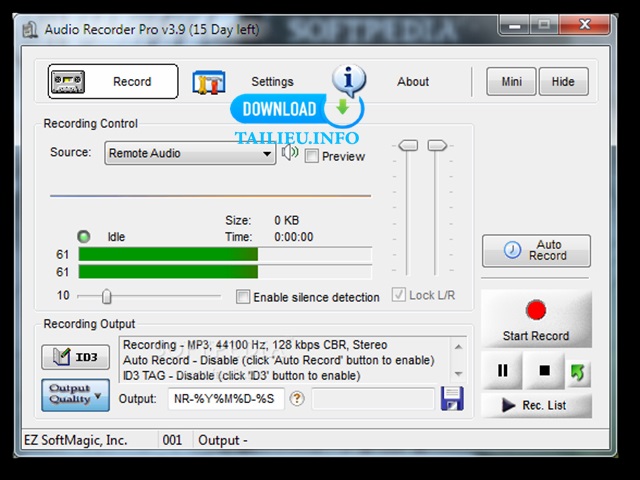This screenshot has width=640, height=480.
Task: Click the '0:00:00' time value
Action: [x=293, y=237]
